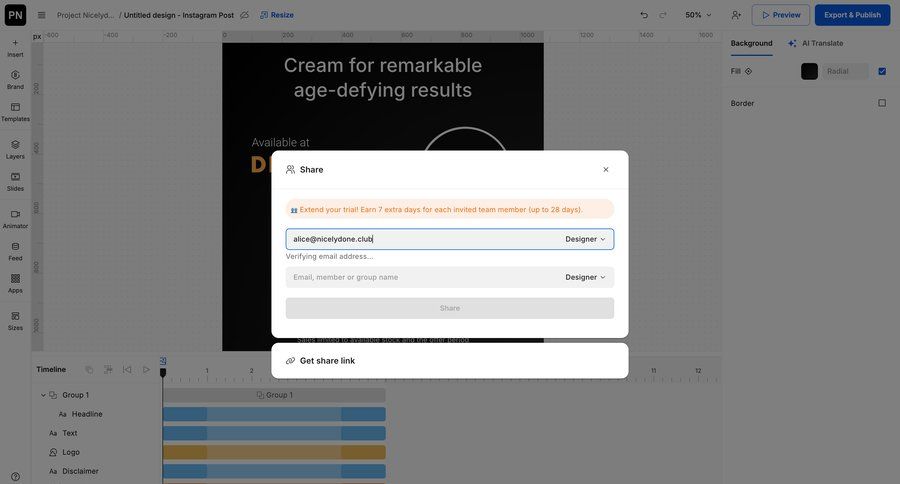Collapse Group 1 in the timeline
The width and height of the screenshot is (900, 484).
(43, 395)
